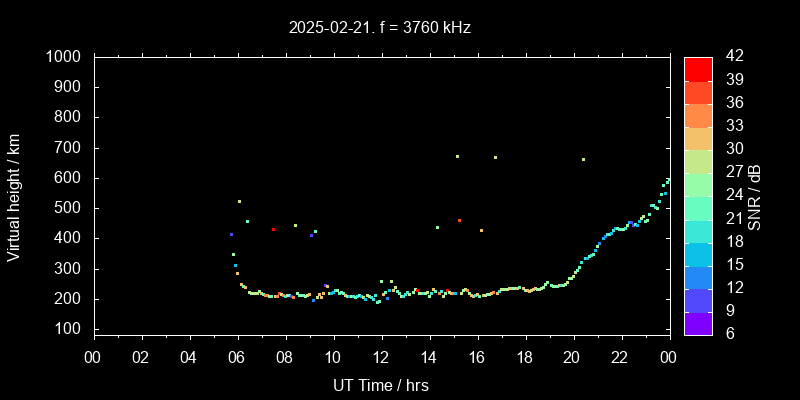Click the "UT Time / hrs" x-axis label
The width and height of the screenshot is (800, 400).
coord(381,384)
